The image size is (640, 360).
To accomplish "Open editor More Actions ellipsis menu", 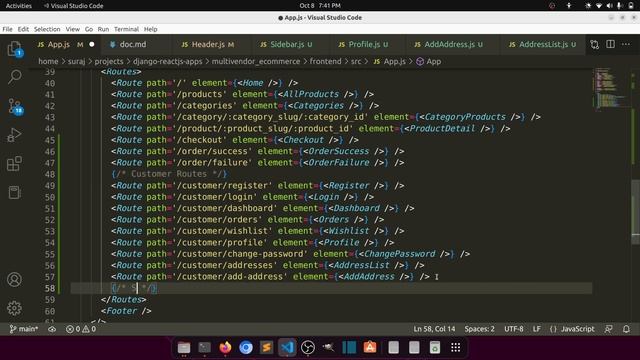I will (x=626, y=44).
